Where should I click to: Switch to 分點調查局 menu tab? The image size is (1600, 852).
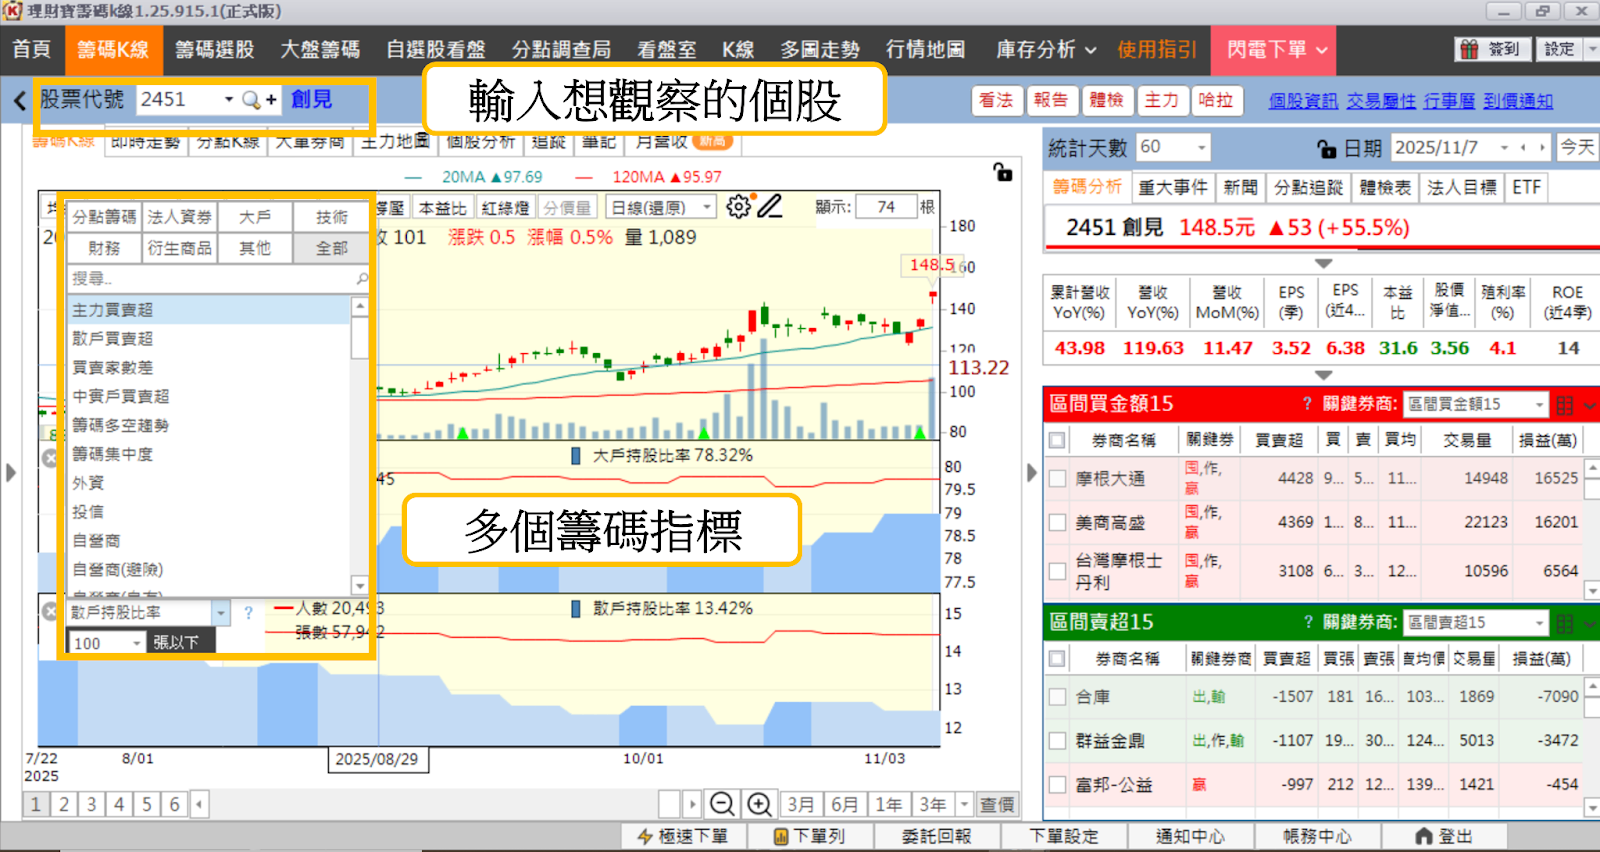561,49
